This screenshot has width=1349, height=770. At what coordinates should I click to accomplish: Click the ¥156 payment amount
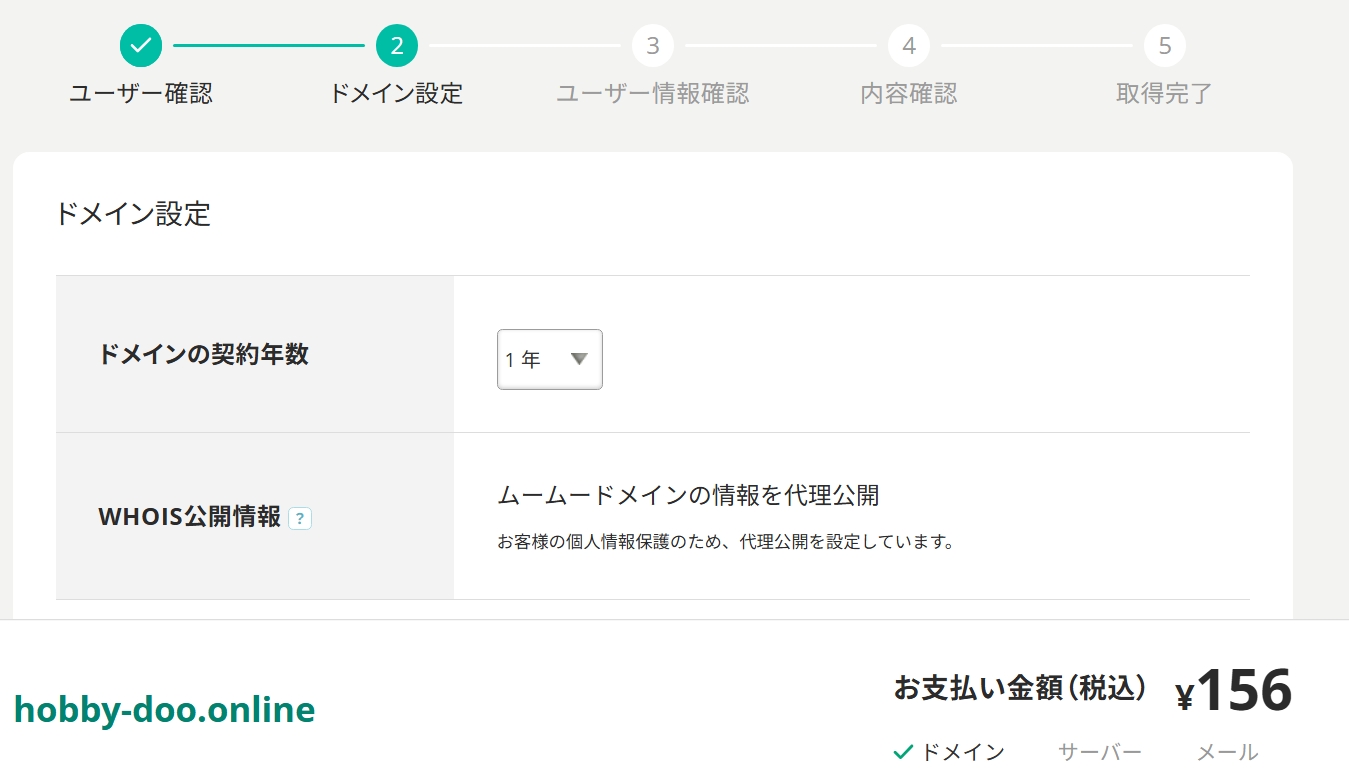(1234, 690)
